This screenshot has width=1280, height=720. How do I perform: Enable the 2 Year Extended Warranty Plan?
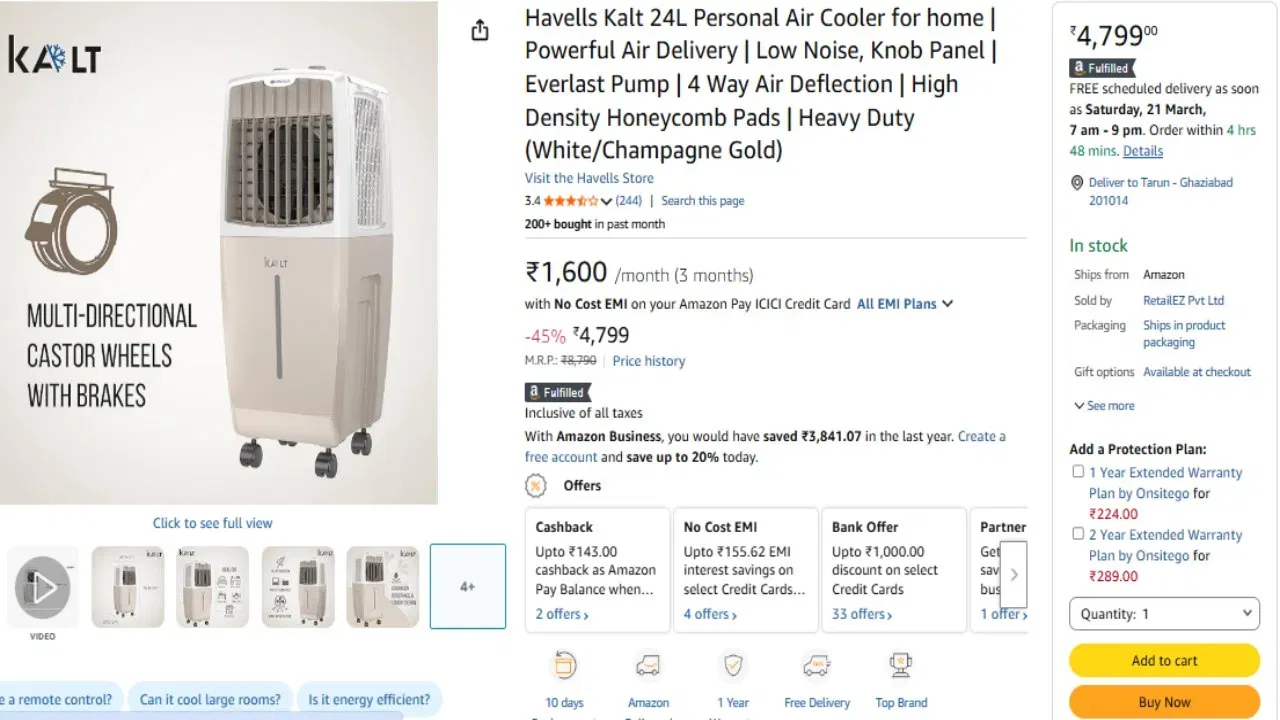pyautogui.click(x=1077, y=533)
